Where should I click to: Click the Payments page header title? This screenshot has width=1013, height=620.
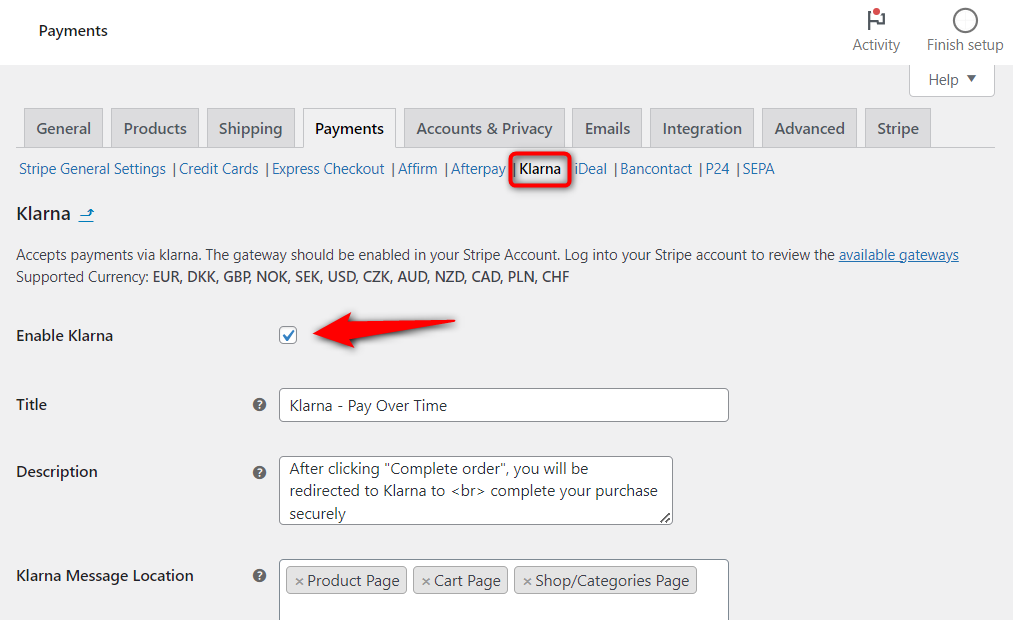73,31
